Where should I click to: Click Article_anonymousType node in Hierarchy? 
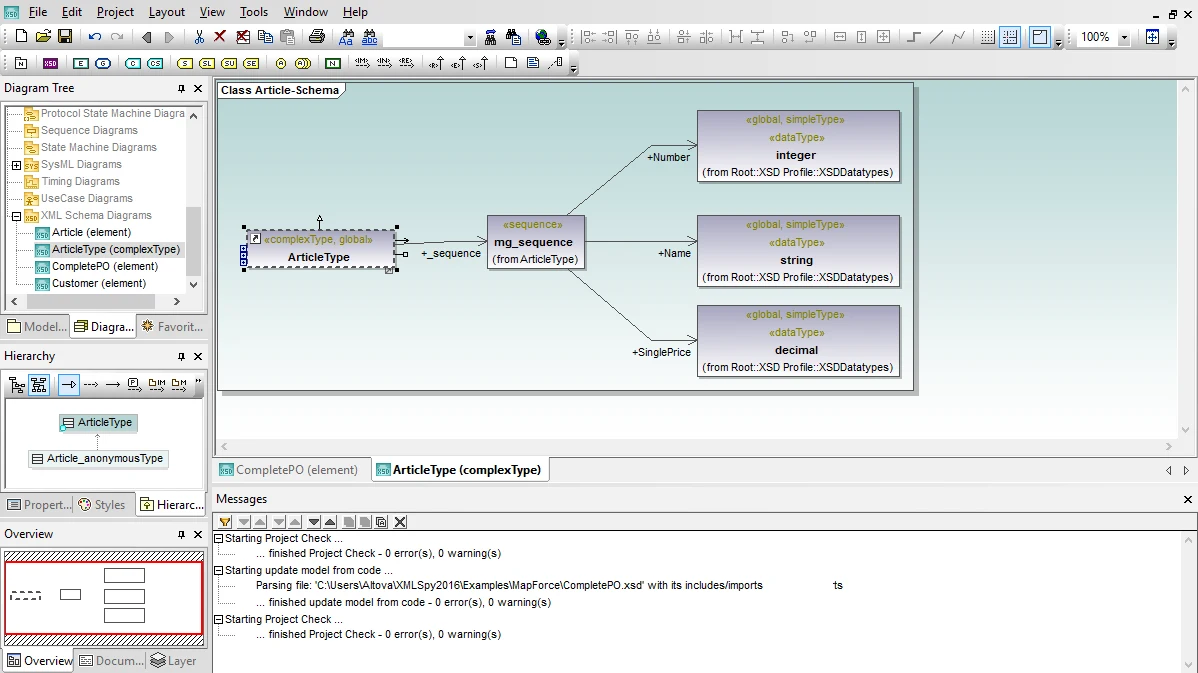[x=97, y=458]
